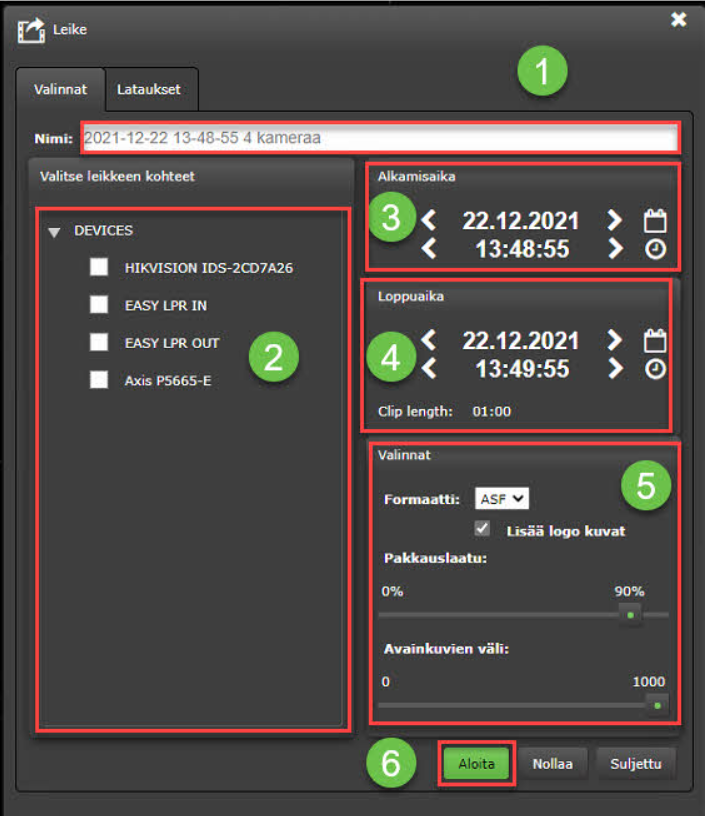
Task: Click into the Nimi text field
Action: (380, 138)
